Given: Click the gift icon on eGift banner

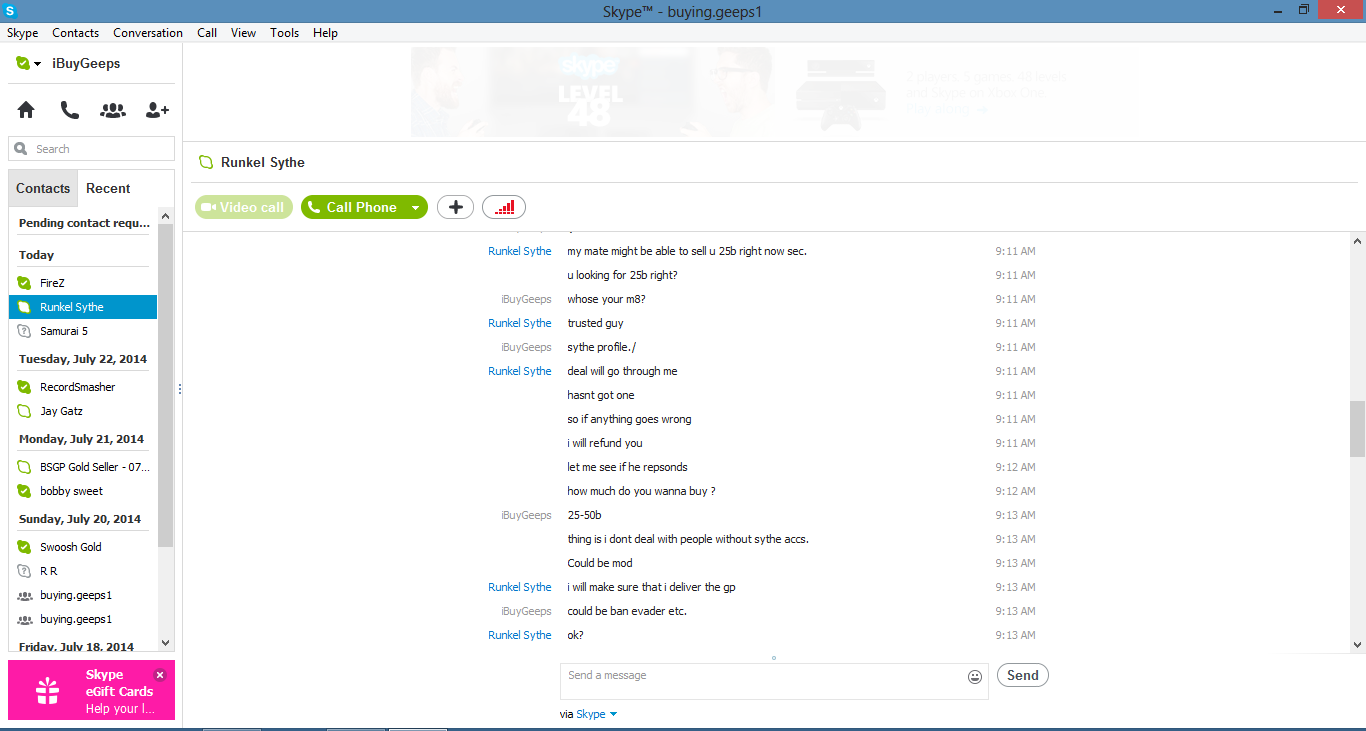Looking at the screenshot, I should [x=47, y=691].
